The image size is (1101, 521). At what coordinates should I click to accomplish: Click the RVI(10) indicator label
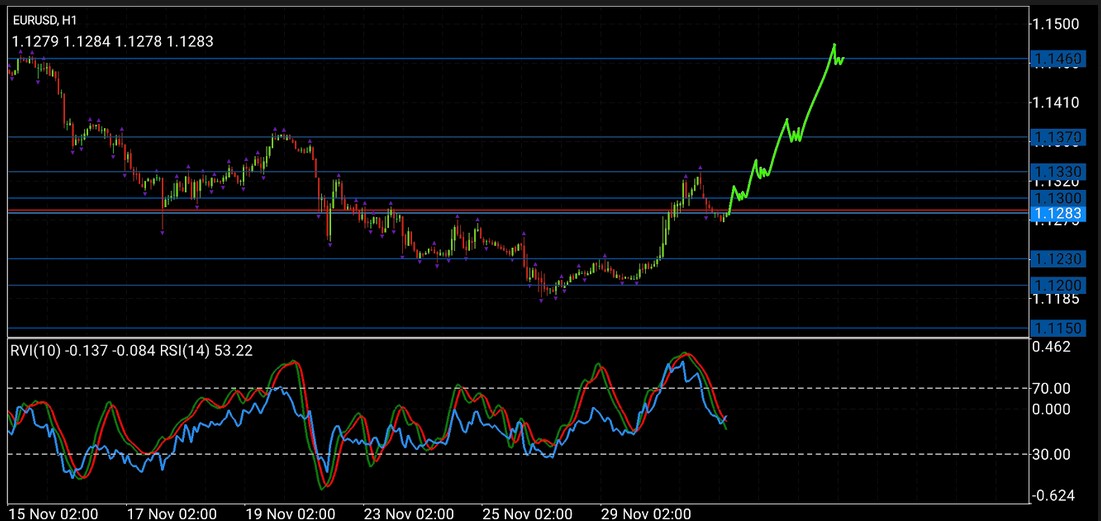(37, 350)
